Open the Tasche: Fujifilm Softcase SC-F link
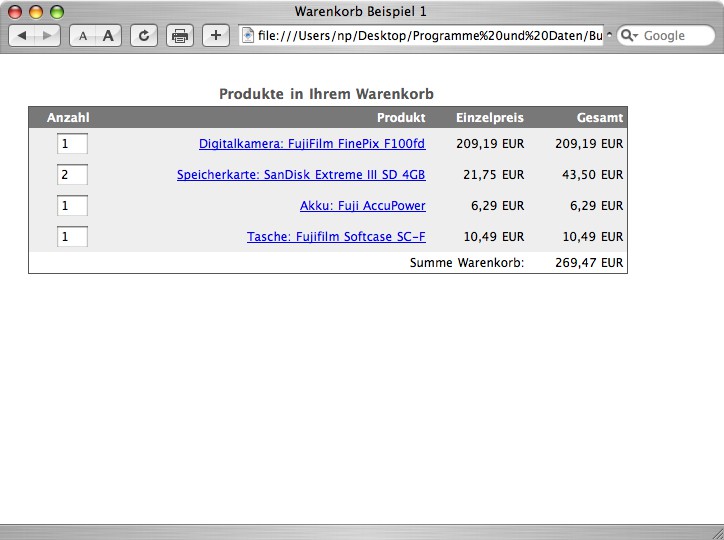The width and height of the screenshot is (724, 540). [336, 237]
